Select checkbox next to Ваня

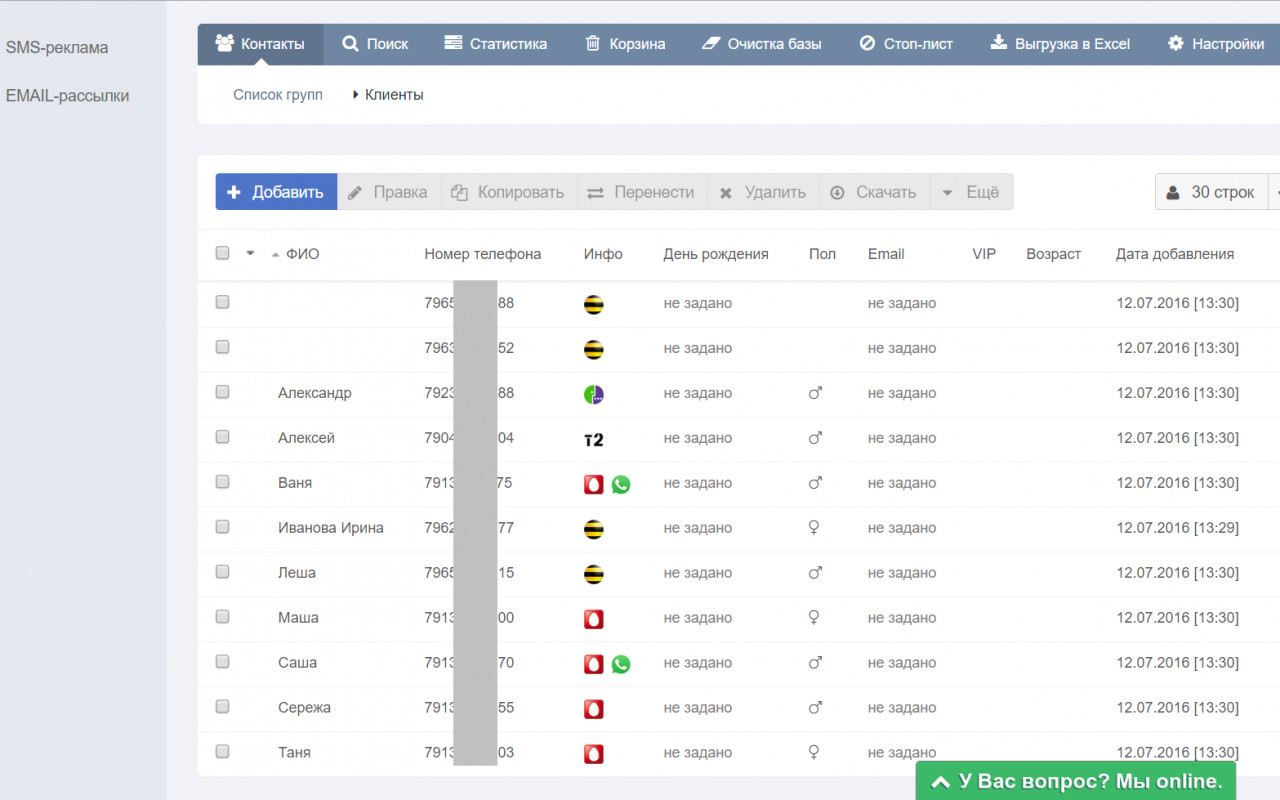click(222, 482)
